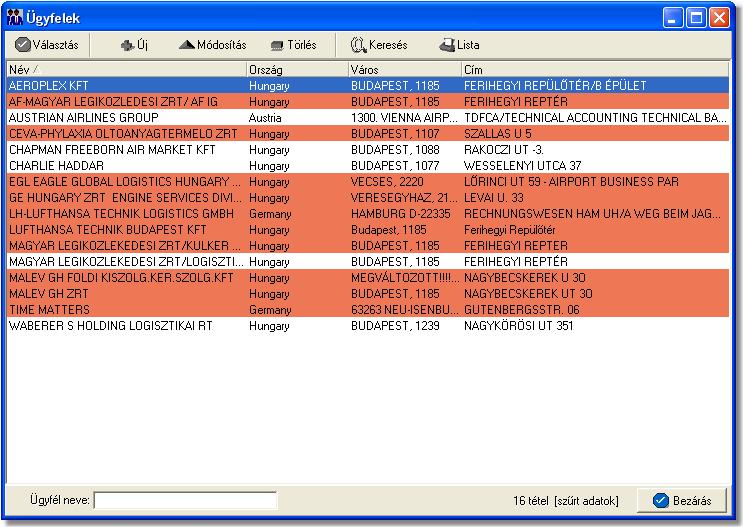Sort by the Név column header

click(x=127, y=70)
